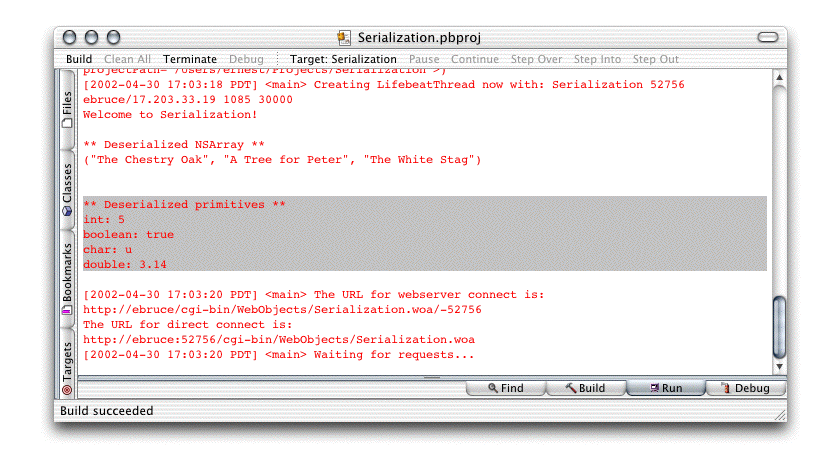
Task: Click Step Into in the toolbar
Action: click(597, 59)
